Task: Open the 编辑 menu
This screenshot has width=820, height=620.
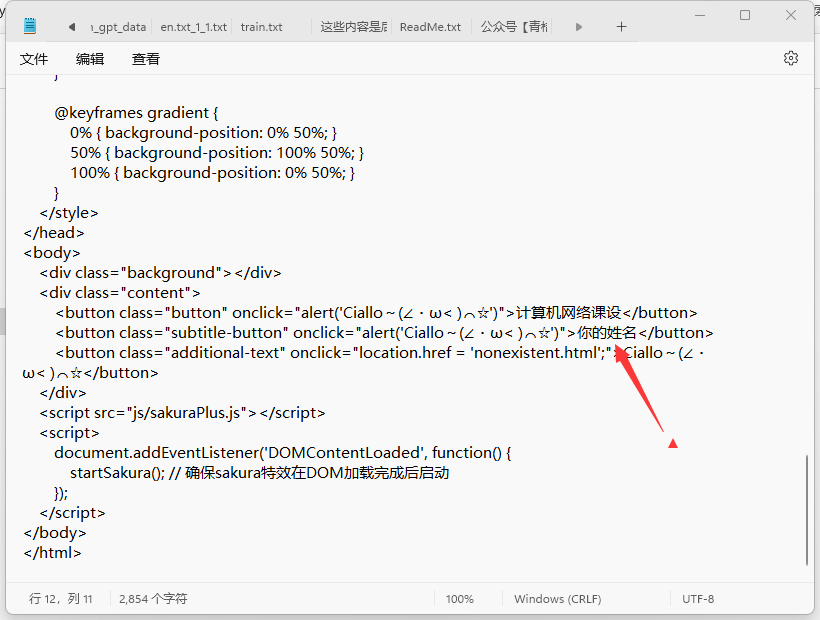Action: (90, 59)
